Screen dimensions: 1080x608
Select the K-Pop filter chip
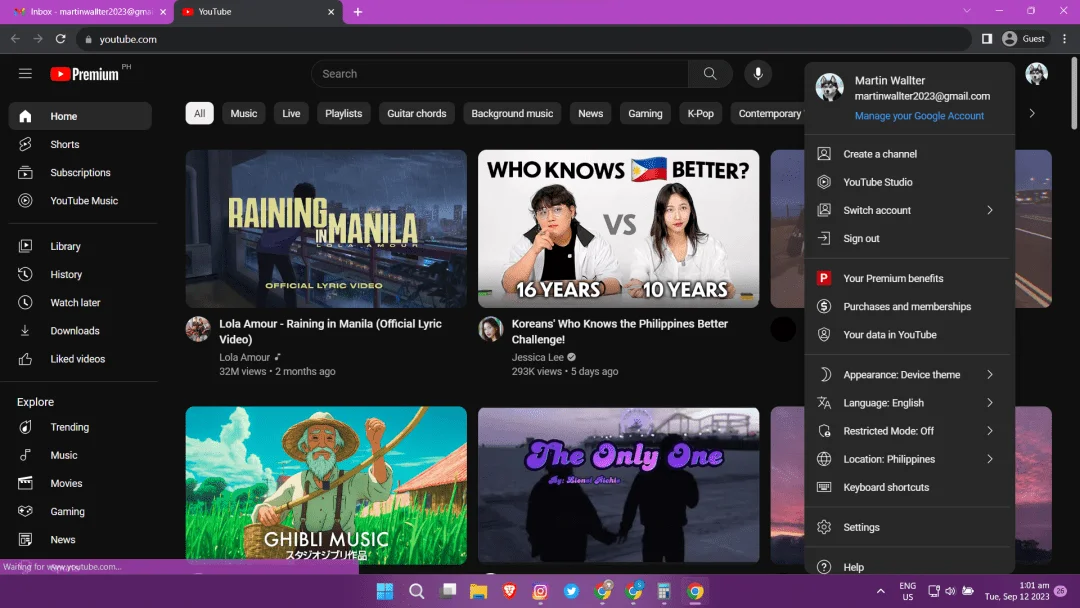[700, 114]
